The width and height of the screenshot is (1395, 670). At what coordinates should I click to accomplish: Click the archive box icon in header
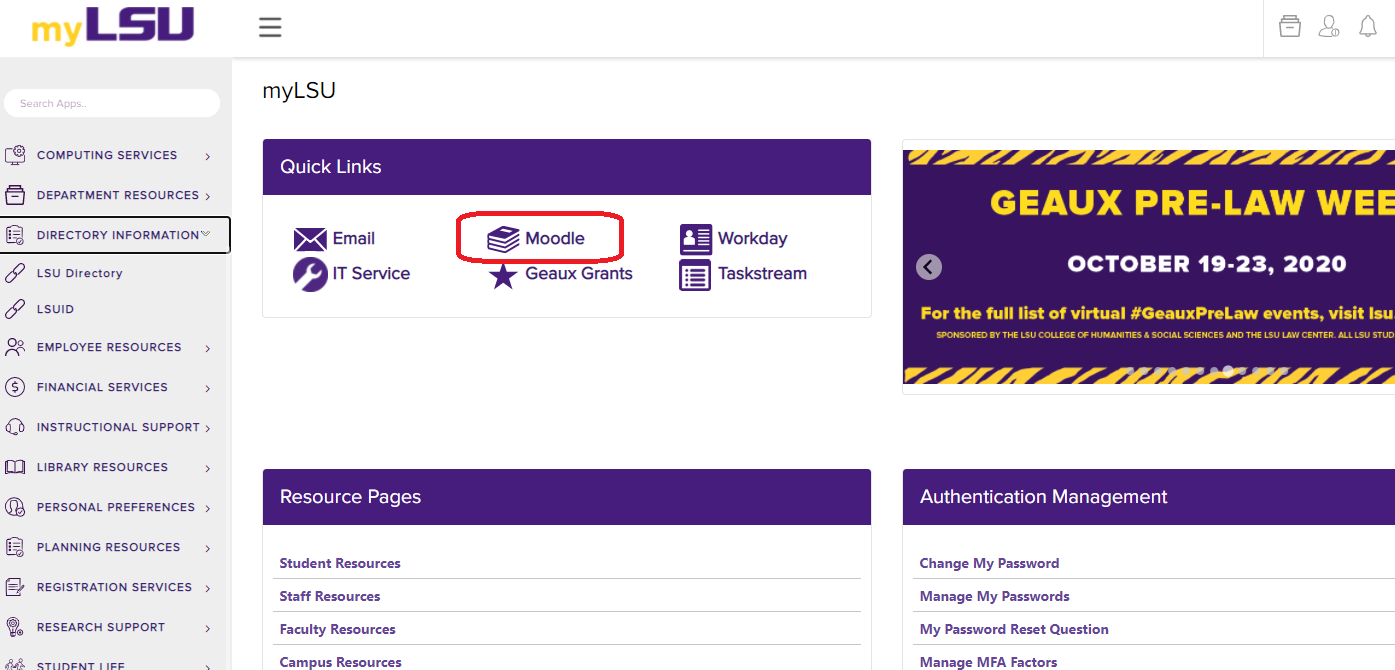(x=1290, y=27)
